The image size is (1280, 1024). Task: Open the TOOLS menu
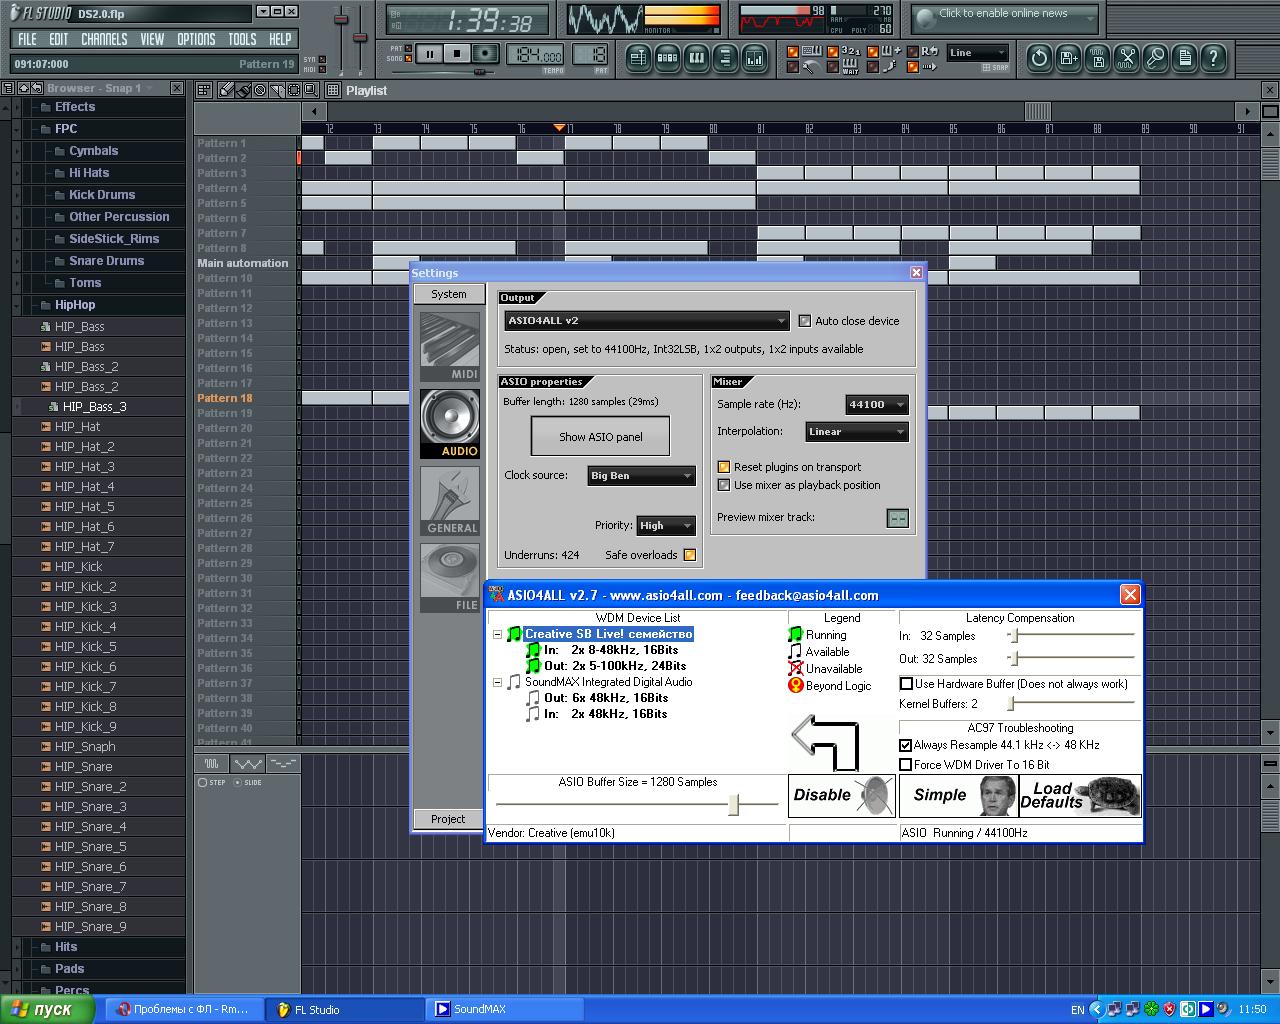point(242,39)
